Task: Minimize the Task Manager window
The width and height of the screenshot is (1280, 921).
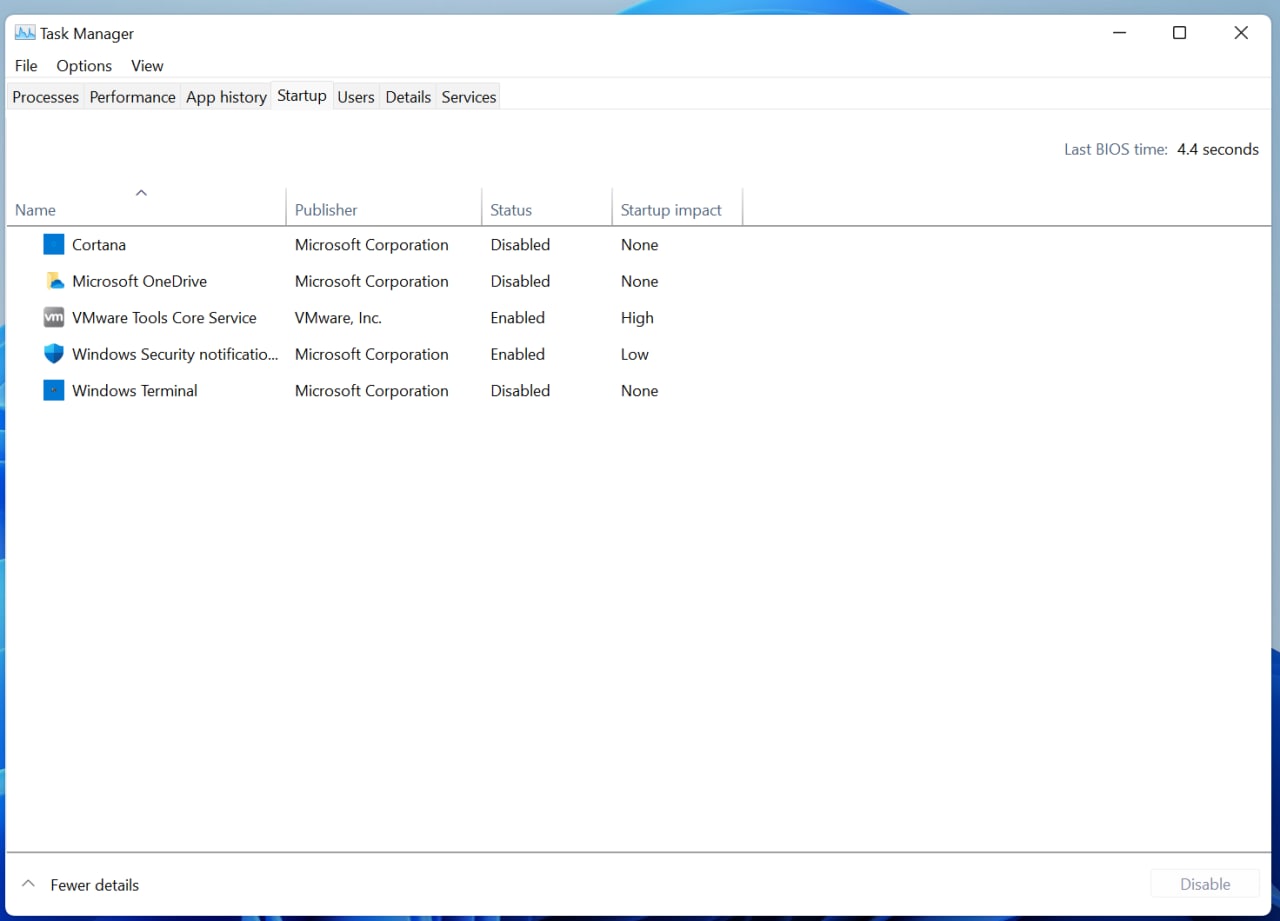Action: click(x=1118, y=33)
